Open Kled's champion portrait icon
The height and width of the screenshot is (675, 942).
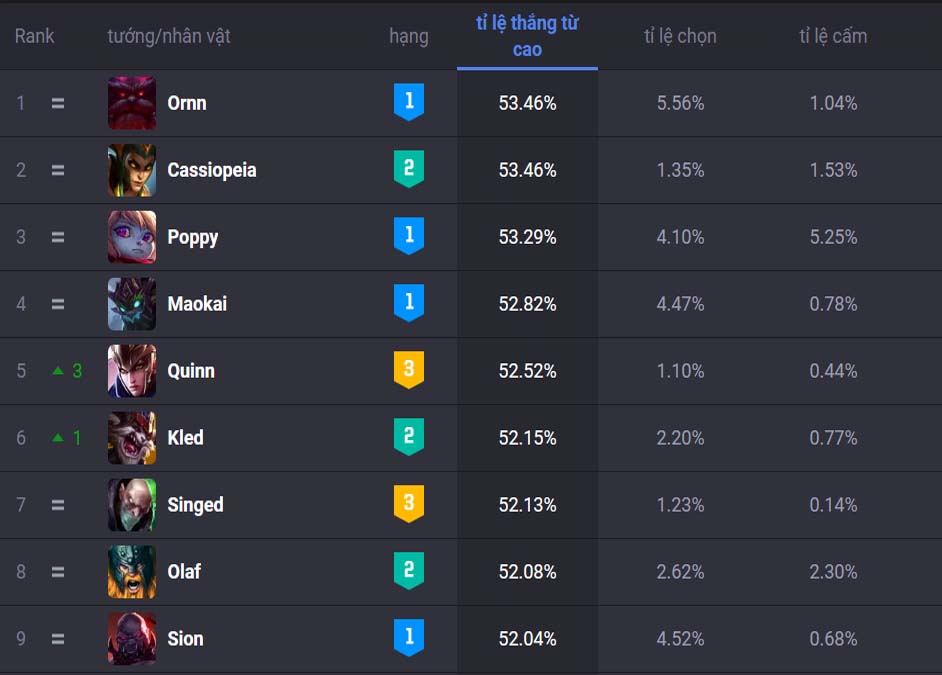[x=132, y=438]
